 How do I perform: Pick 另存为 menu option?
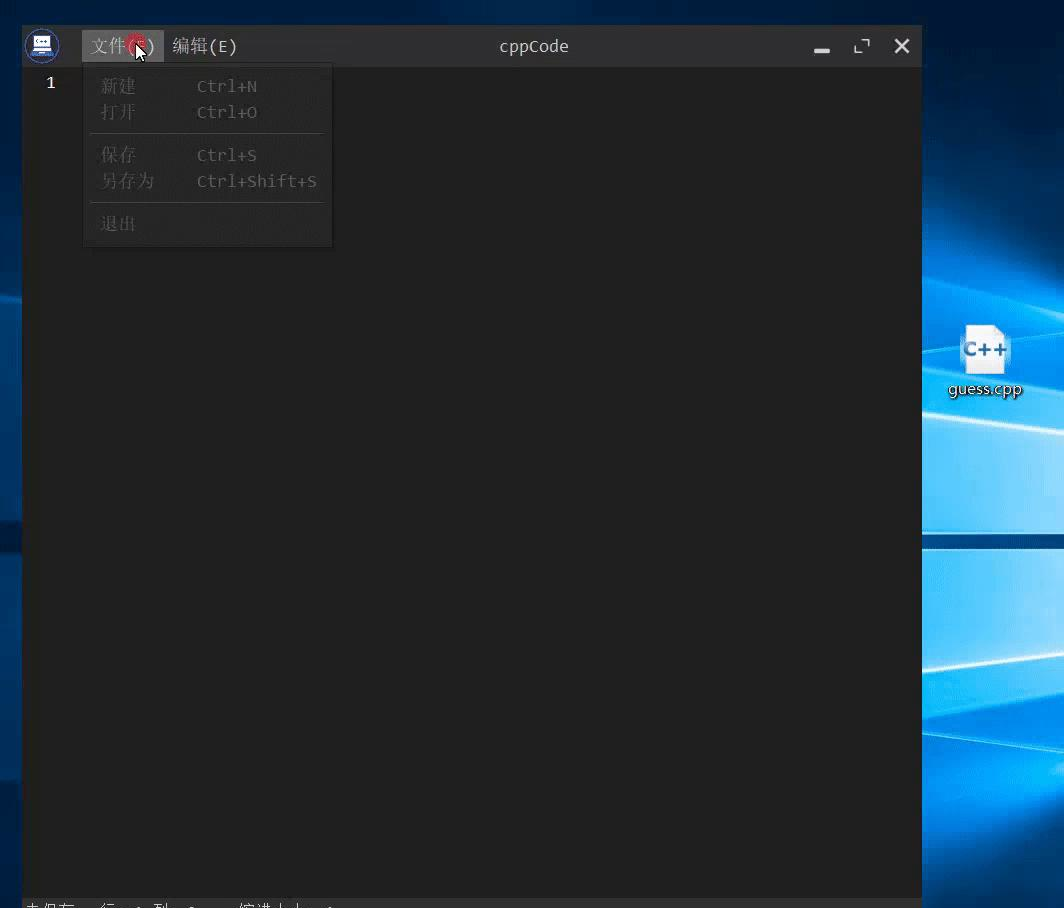(x=127, y=181)
